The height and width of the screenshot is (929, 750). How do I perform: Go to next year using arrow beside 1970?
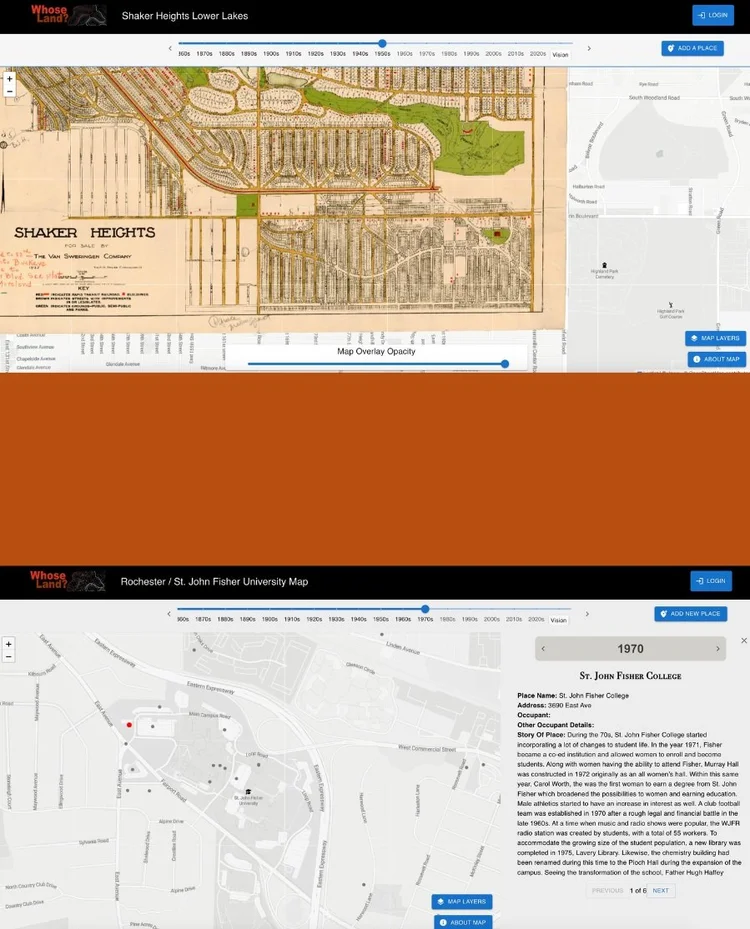[717, 649]
